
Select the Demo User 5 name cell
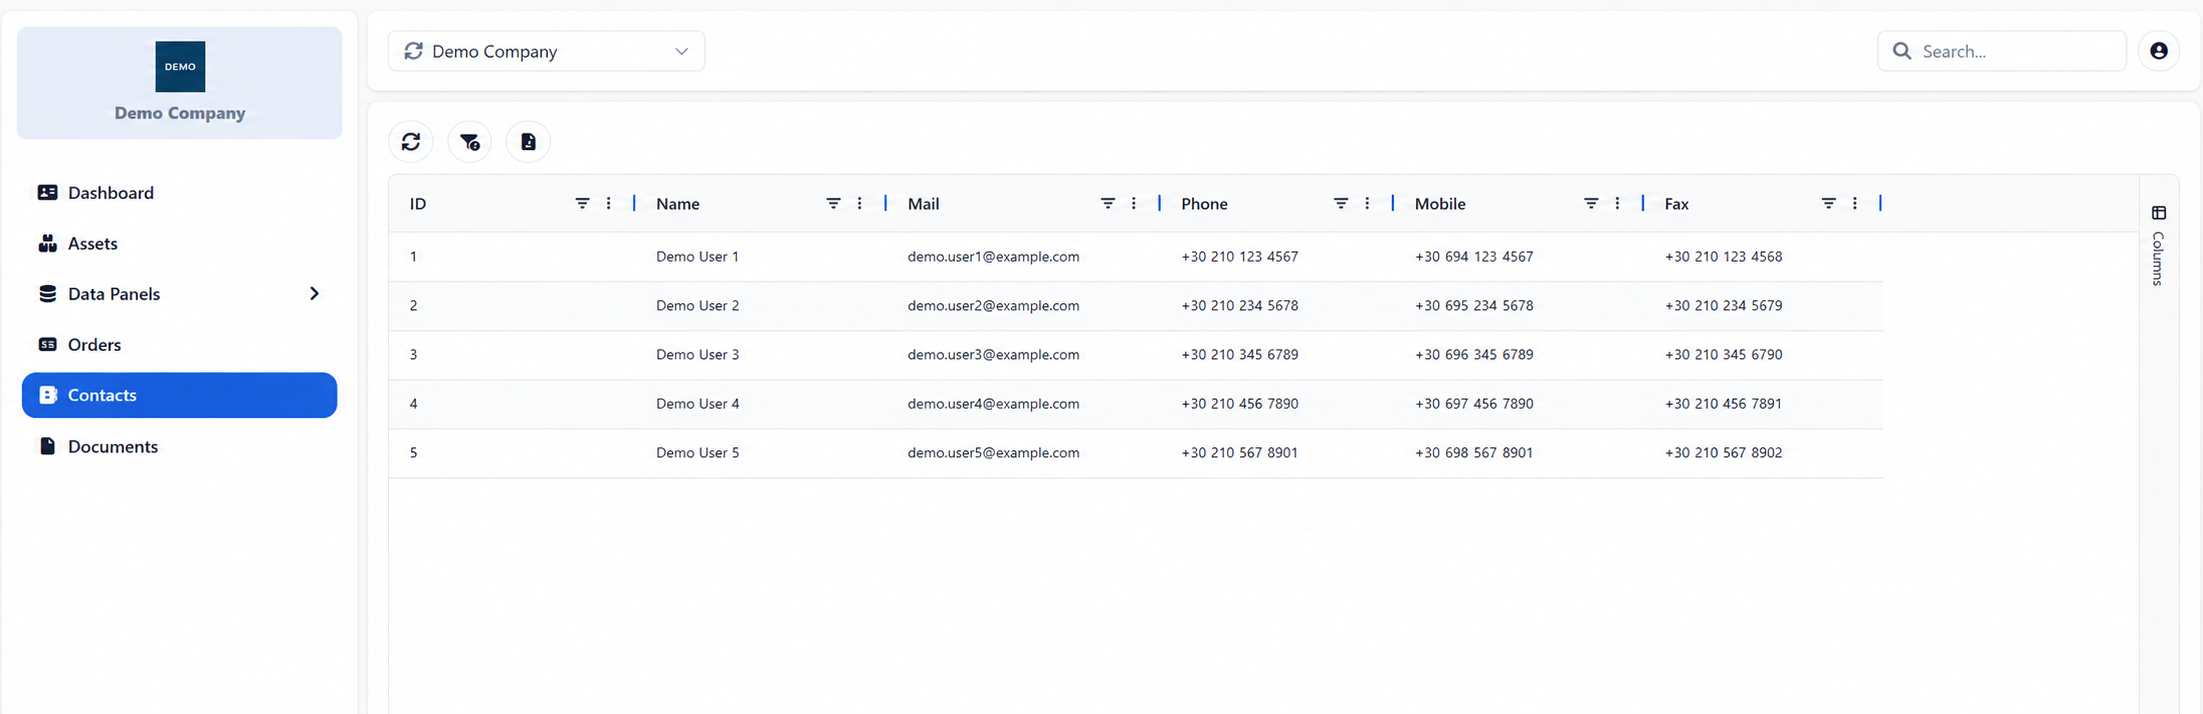pyautogui.click(x=697, y=453)
